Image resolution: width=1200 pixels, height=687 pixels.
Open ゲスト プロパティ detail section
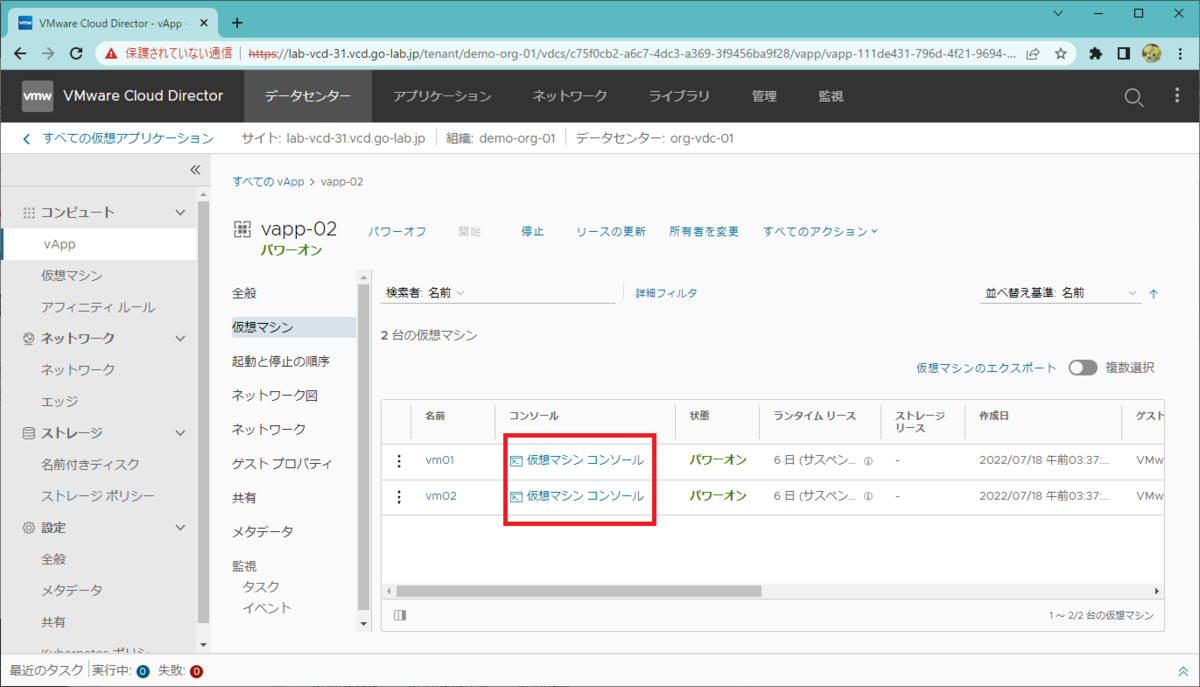point(282,464)
